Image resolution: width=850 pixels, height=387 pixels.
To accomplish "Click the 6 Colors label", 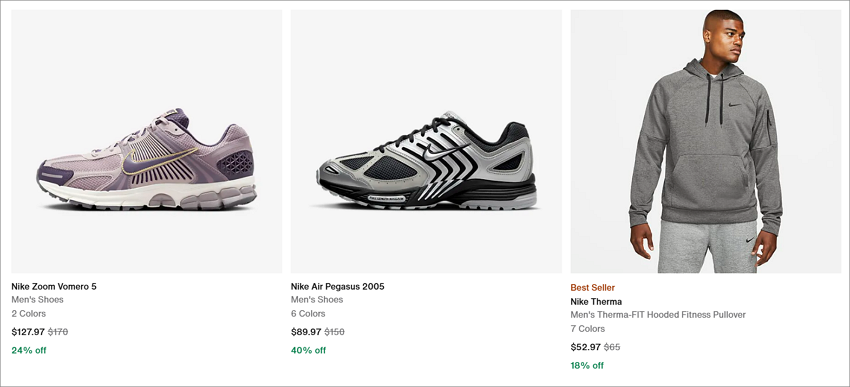I will pyautogui.click(x=308, y=313).
